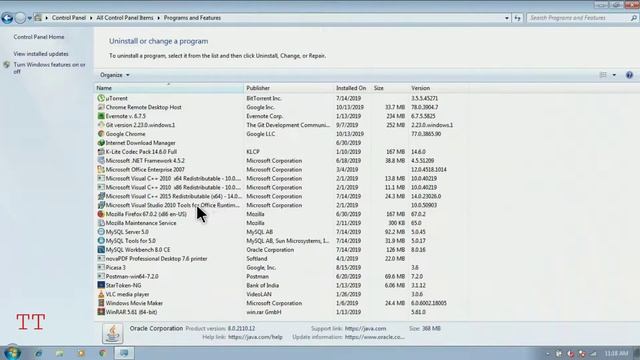Click the VideoLAN publisher cell
This screenshot has height=360, width=640.
[x=259, y=294]
